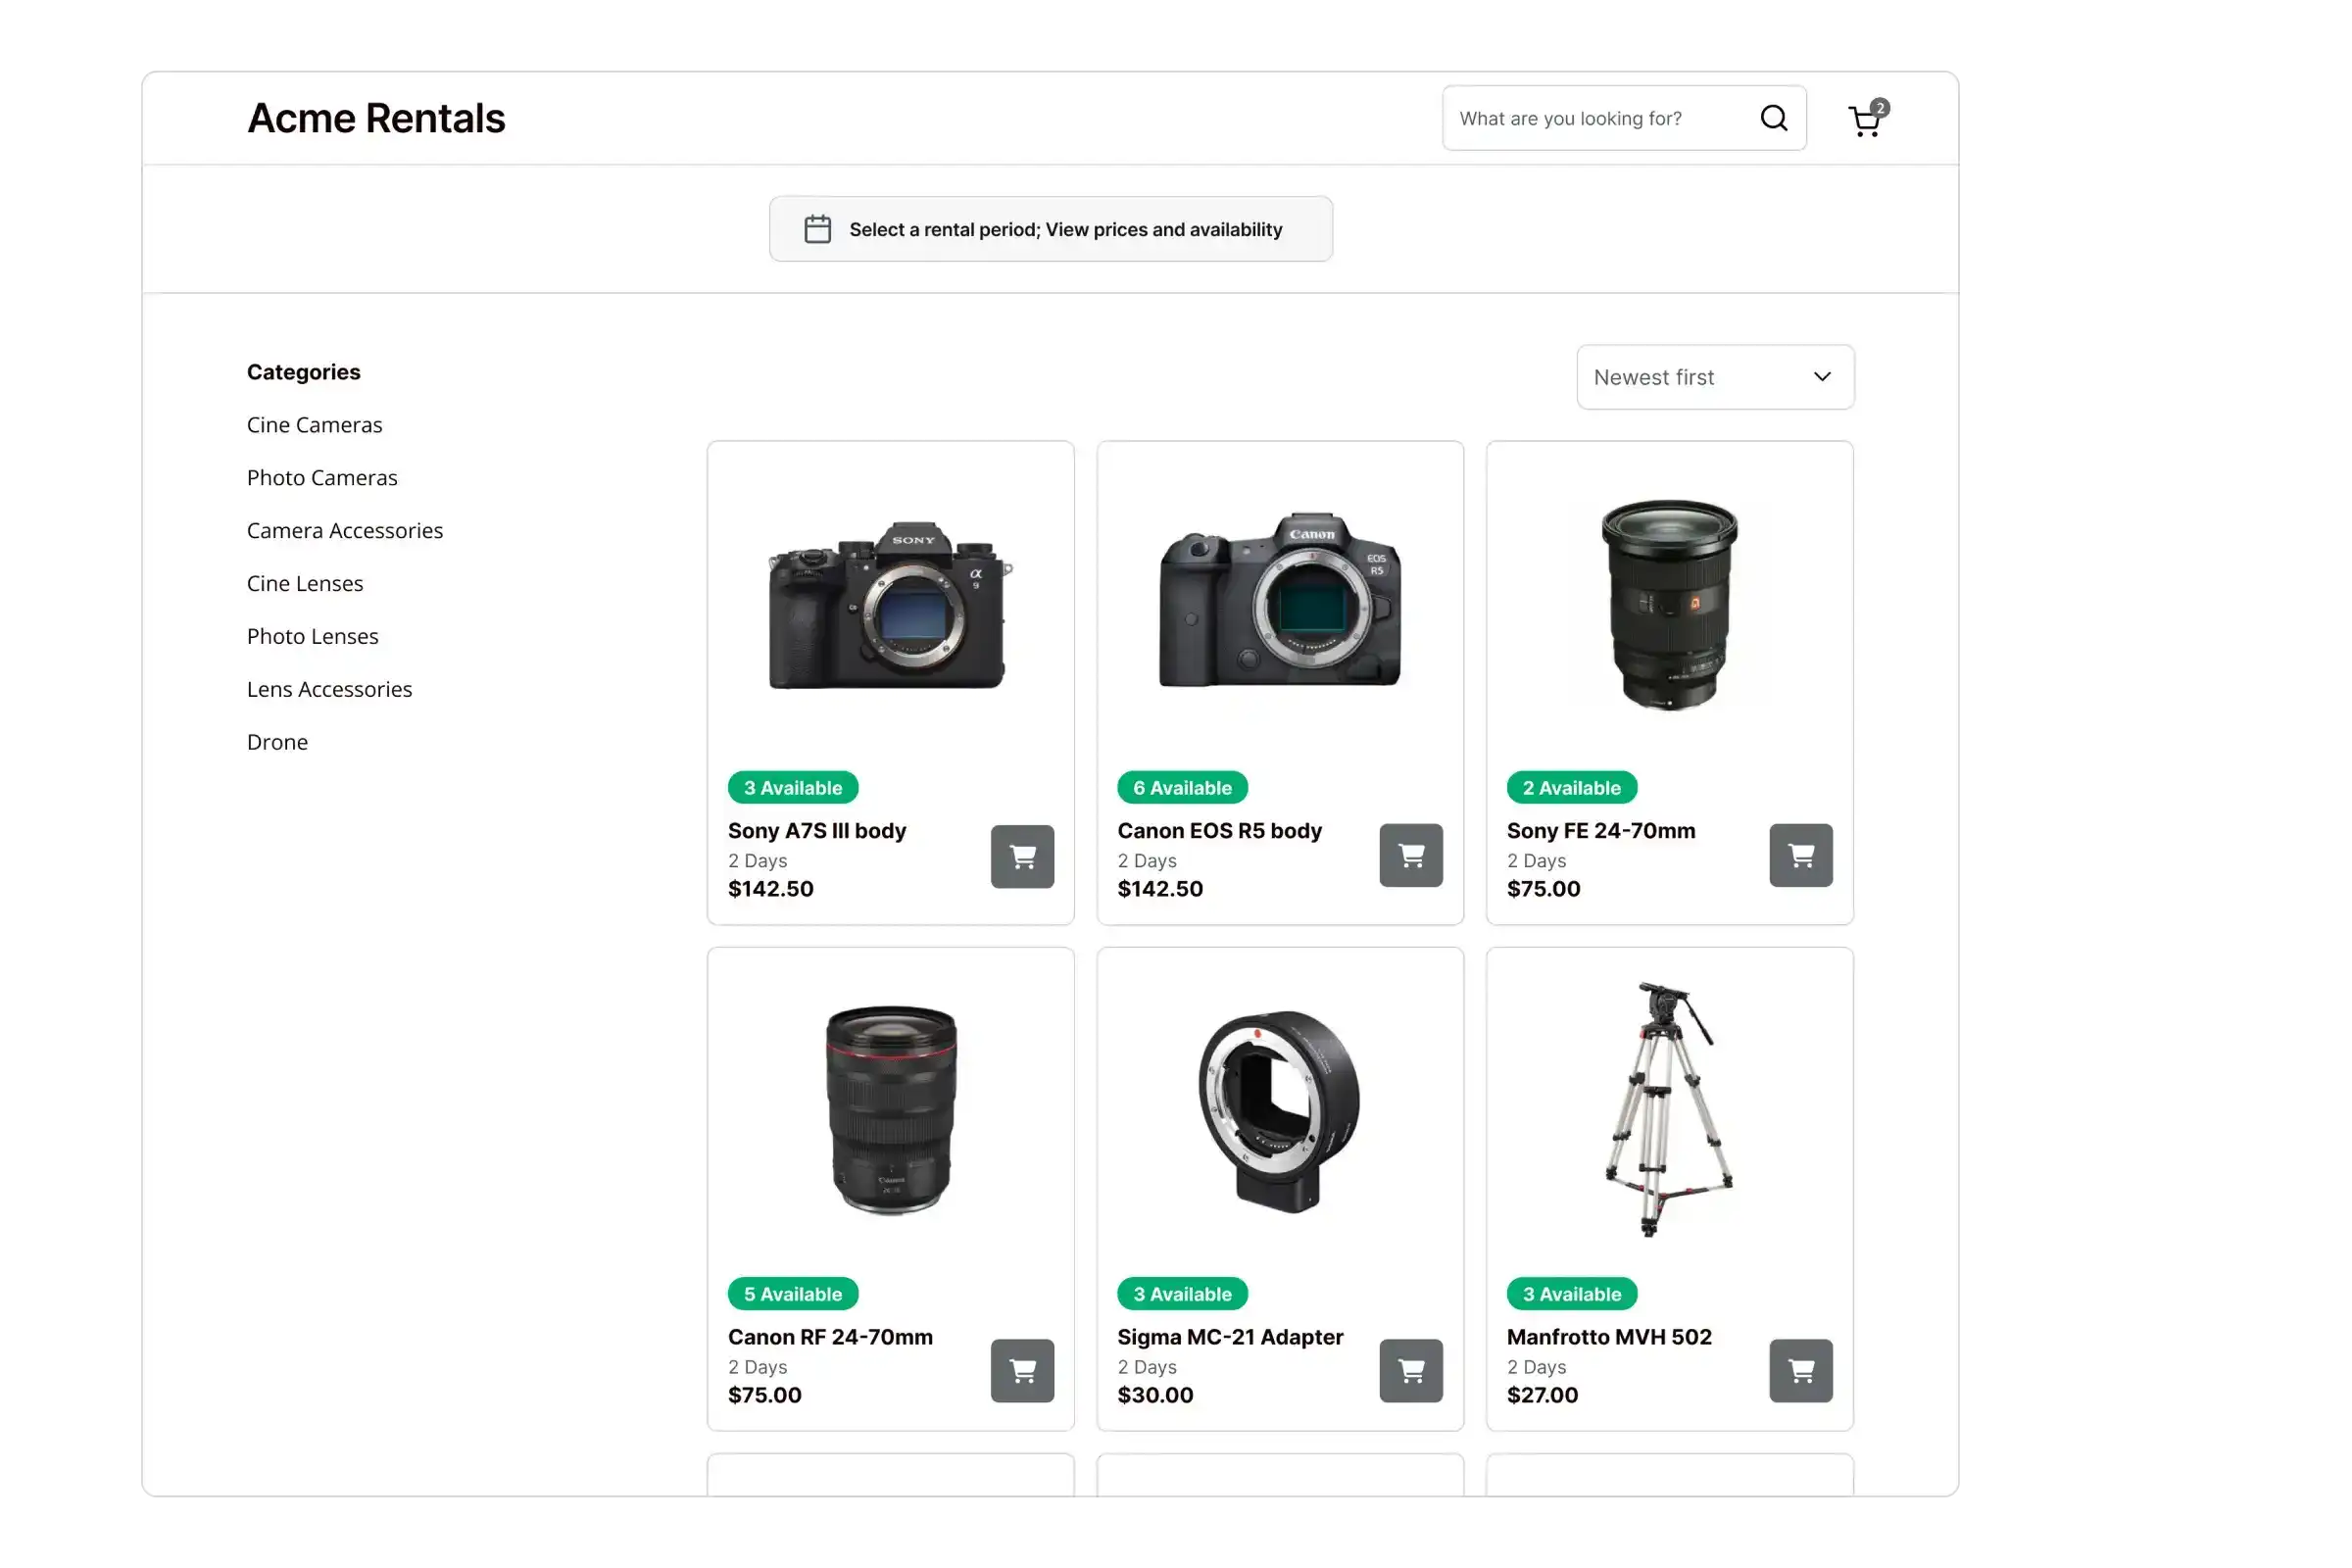Add Canon EOS R5 body to cart
The height and width of the screenshot is (1568, 2352).
[x=1411, y=855]
